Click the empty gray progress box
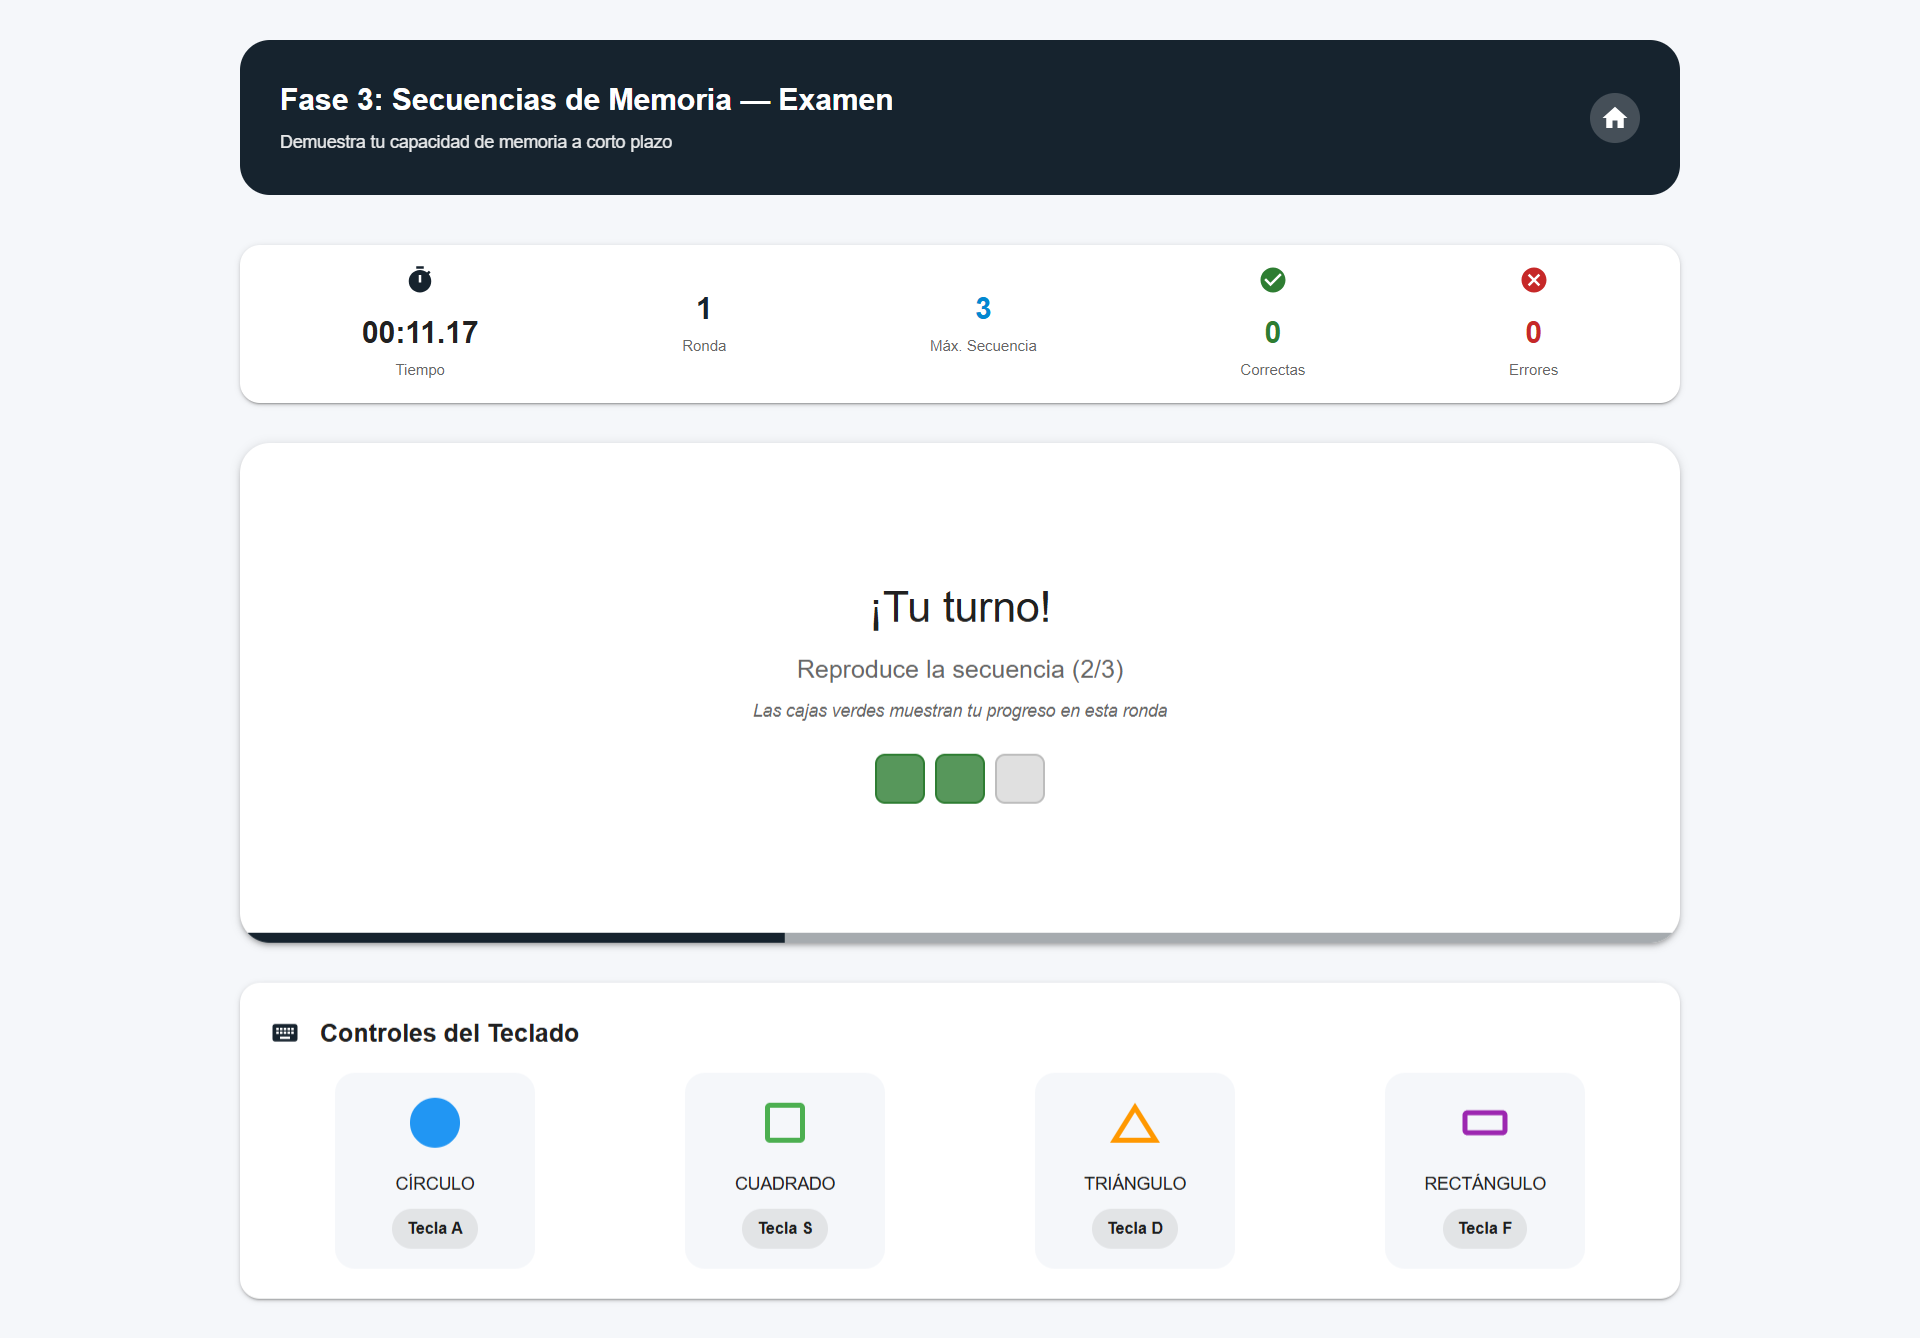1920x1338 pixels. tap(1019, 778)
